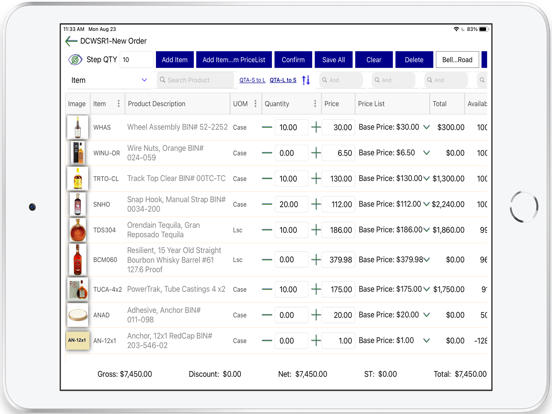Decrease quantity for AN-12x1 anchor
This screenshot has width=552, height=414.
click(x=267, y=341)
